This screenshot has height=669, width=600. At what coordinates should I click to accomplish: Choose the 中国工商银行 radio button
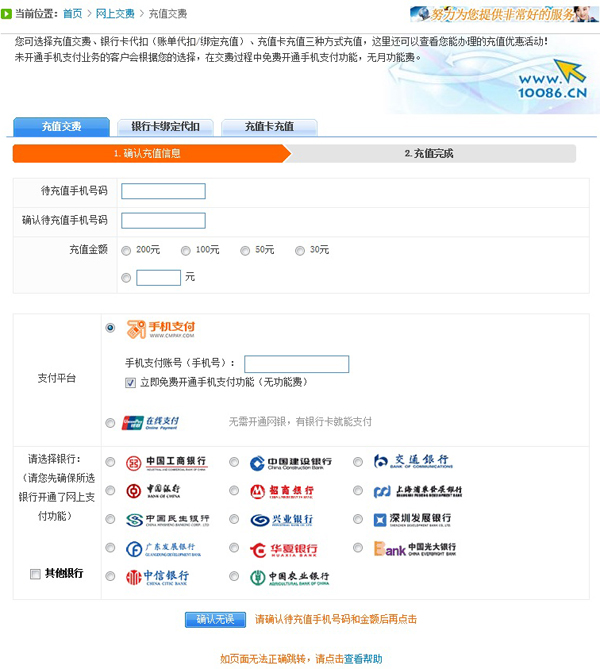pyautogui.click(x=110, y=462)
